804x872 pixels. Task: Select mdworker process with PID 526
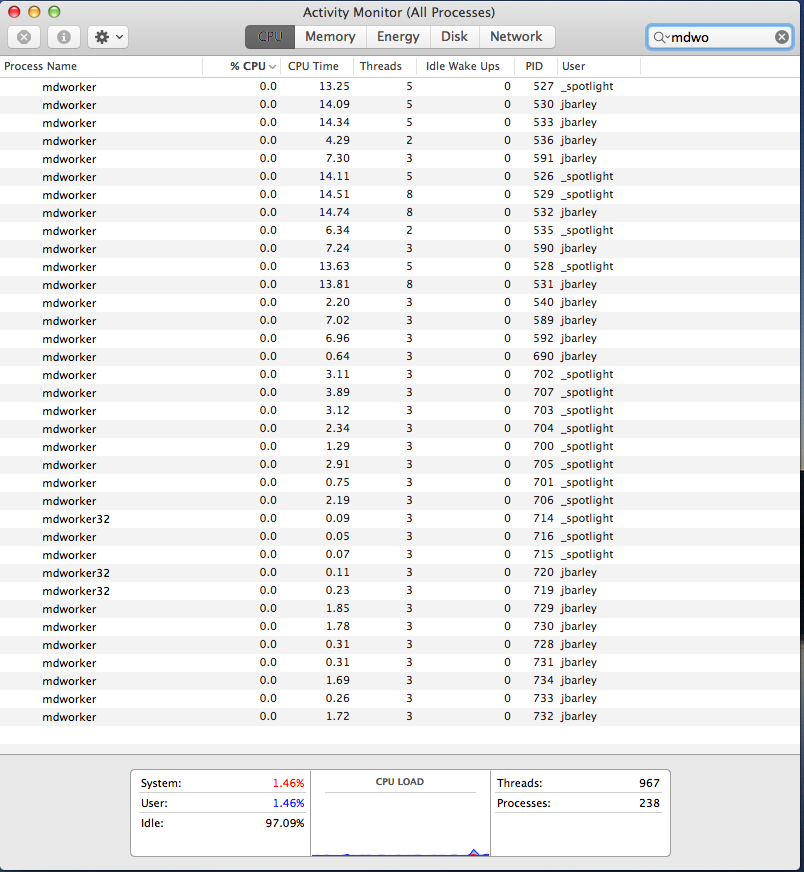400,176
